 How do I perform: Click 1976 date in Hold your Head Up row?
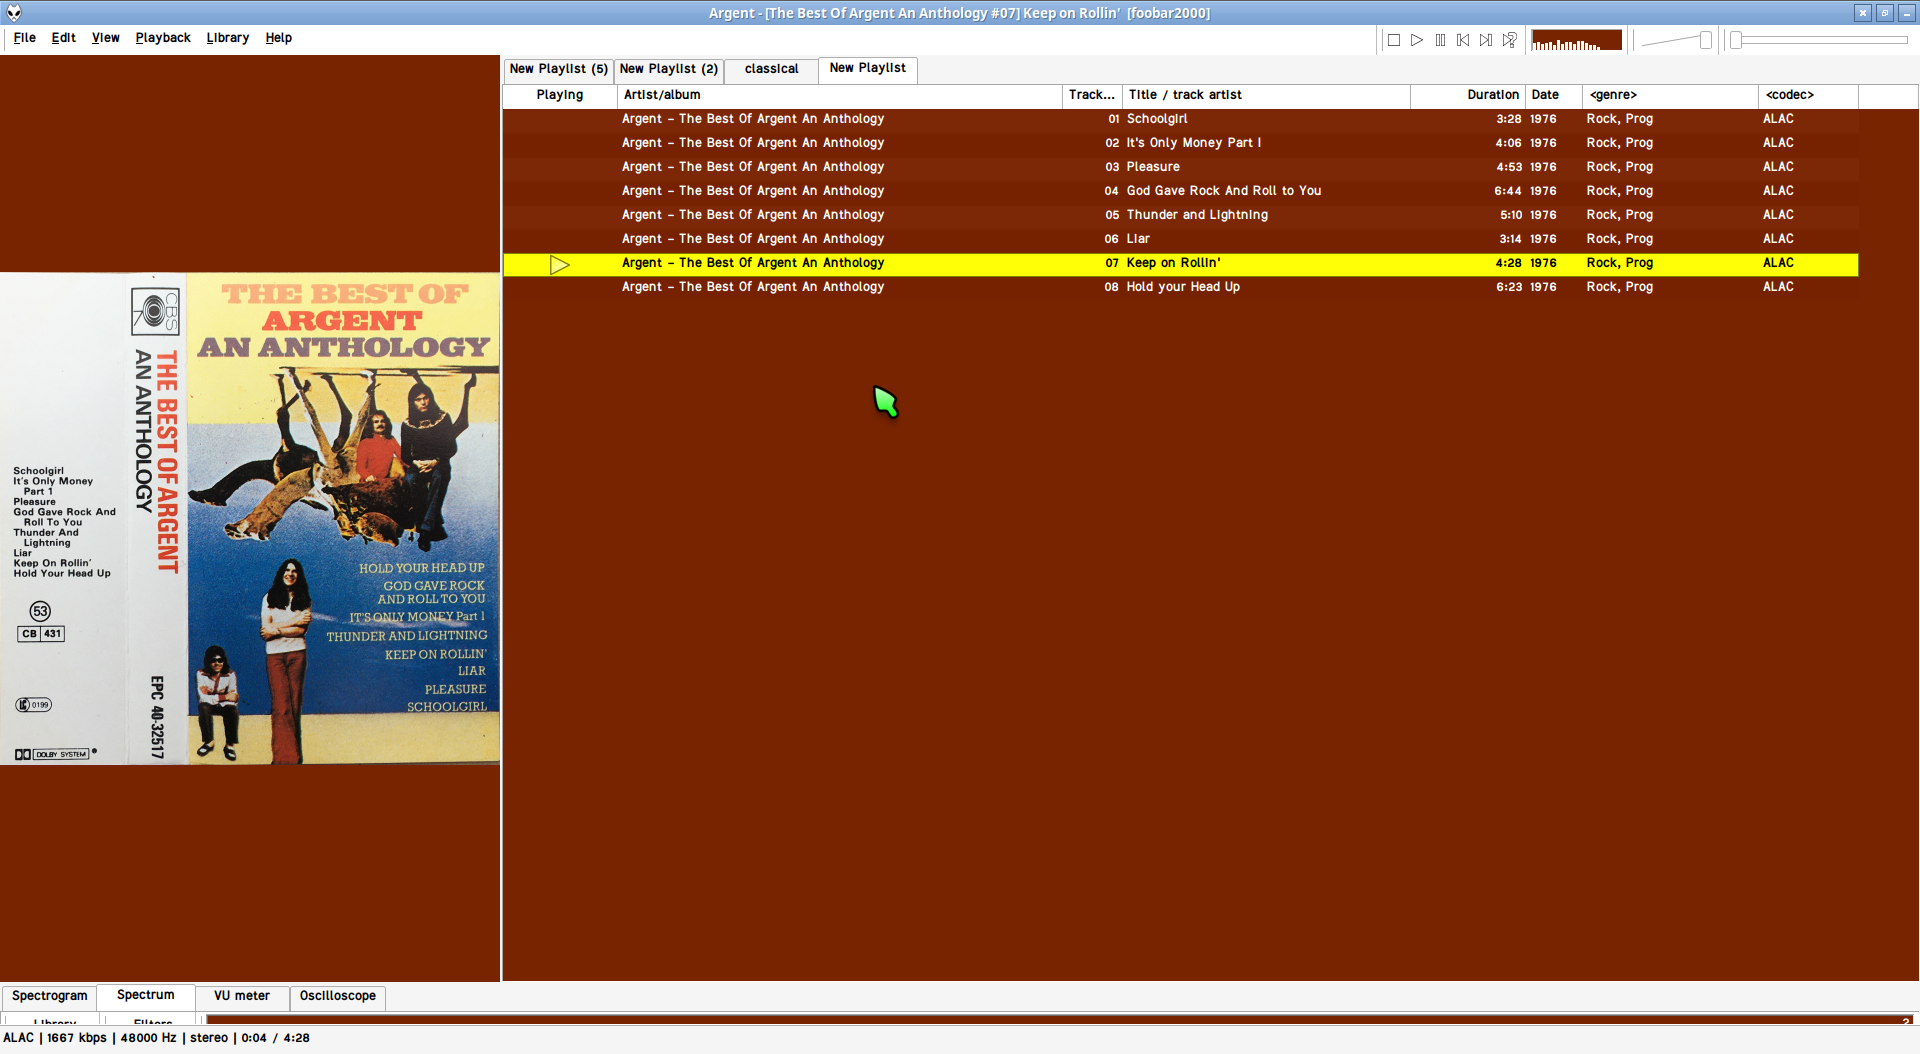[x=1543, y=287]
